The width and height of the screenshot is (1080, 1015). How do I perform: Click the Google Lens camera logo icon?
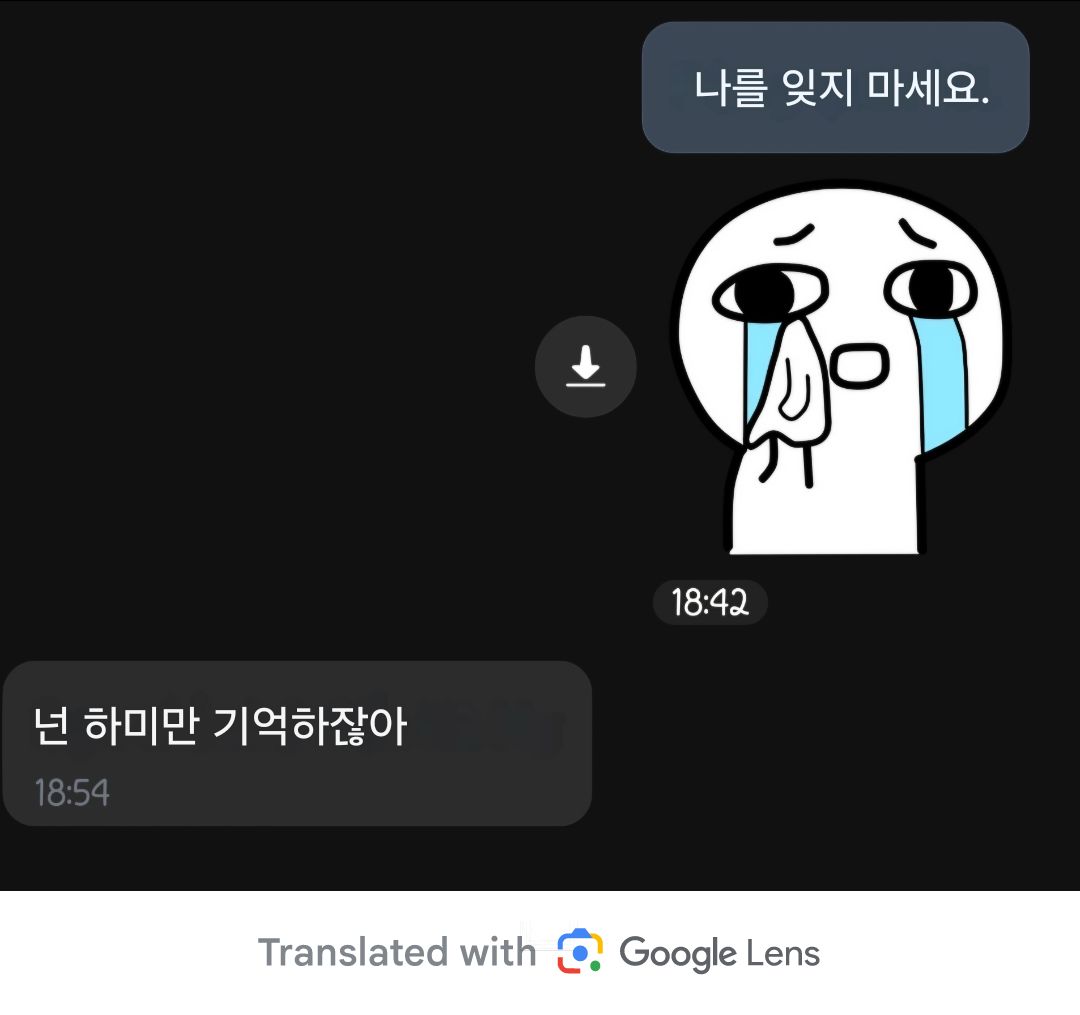coord(579,951)
